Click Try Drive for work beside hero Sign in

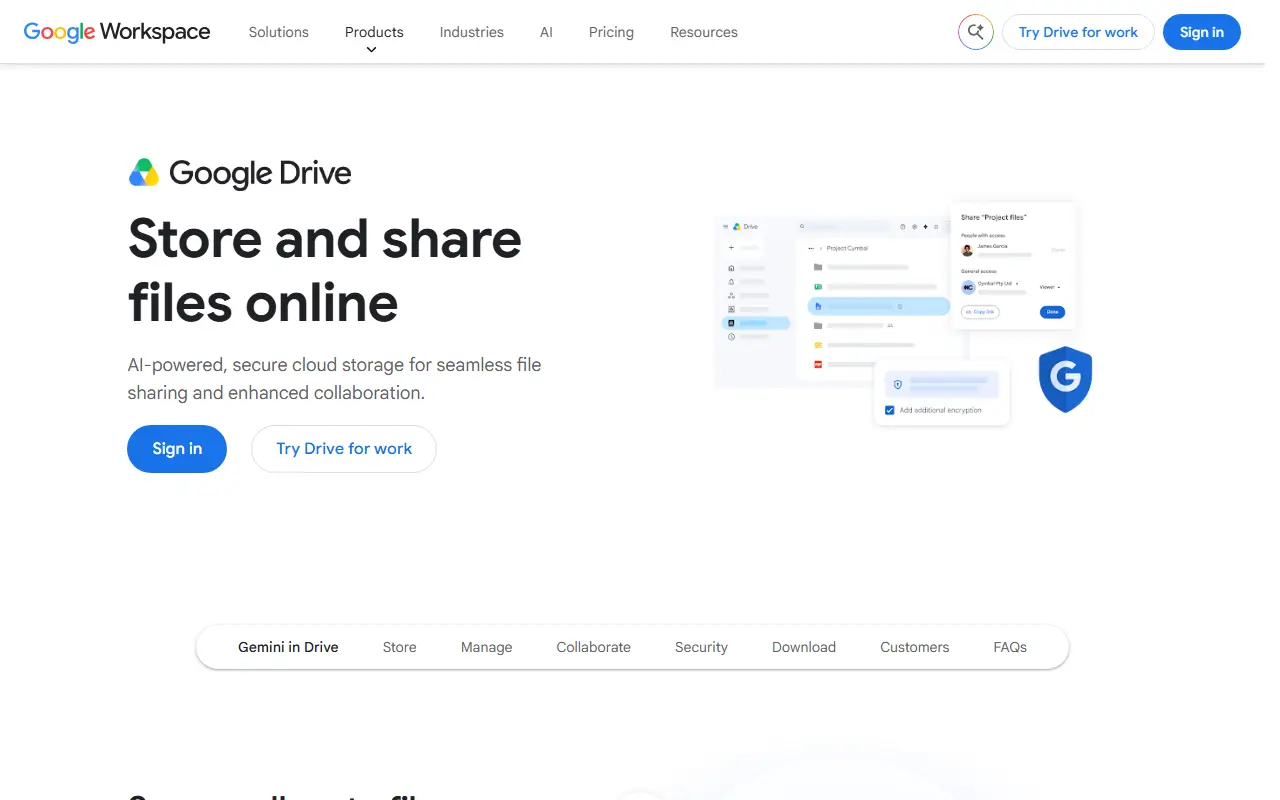[x=344, y=449]
